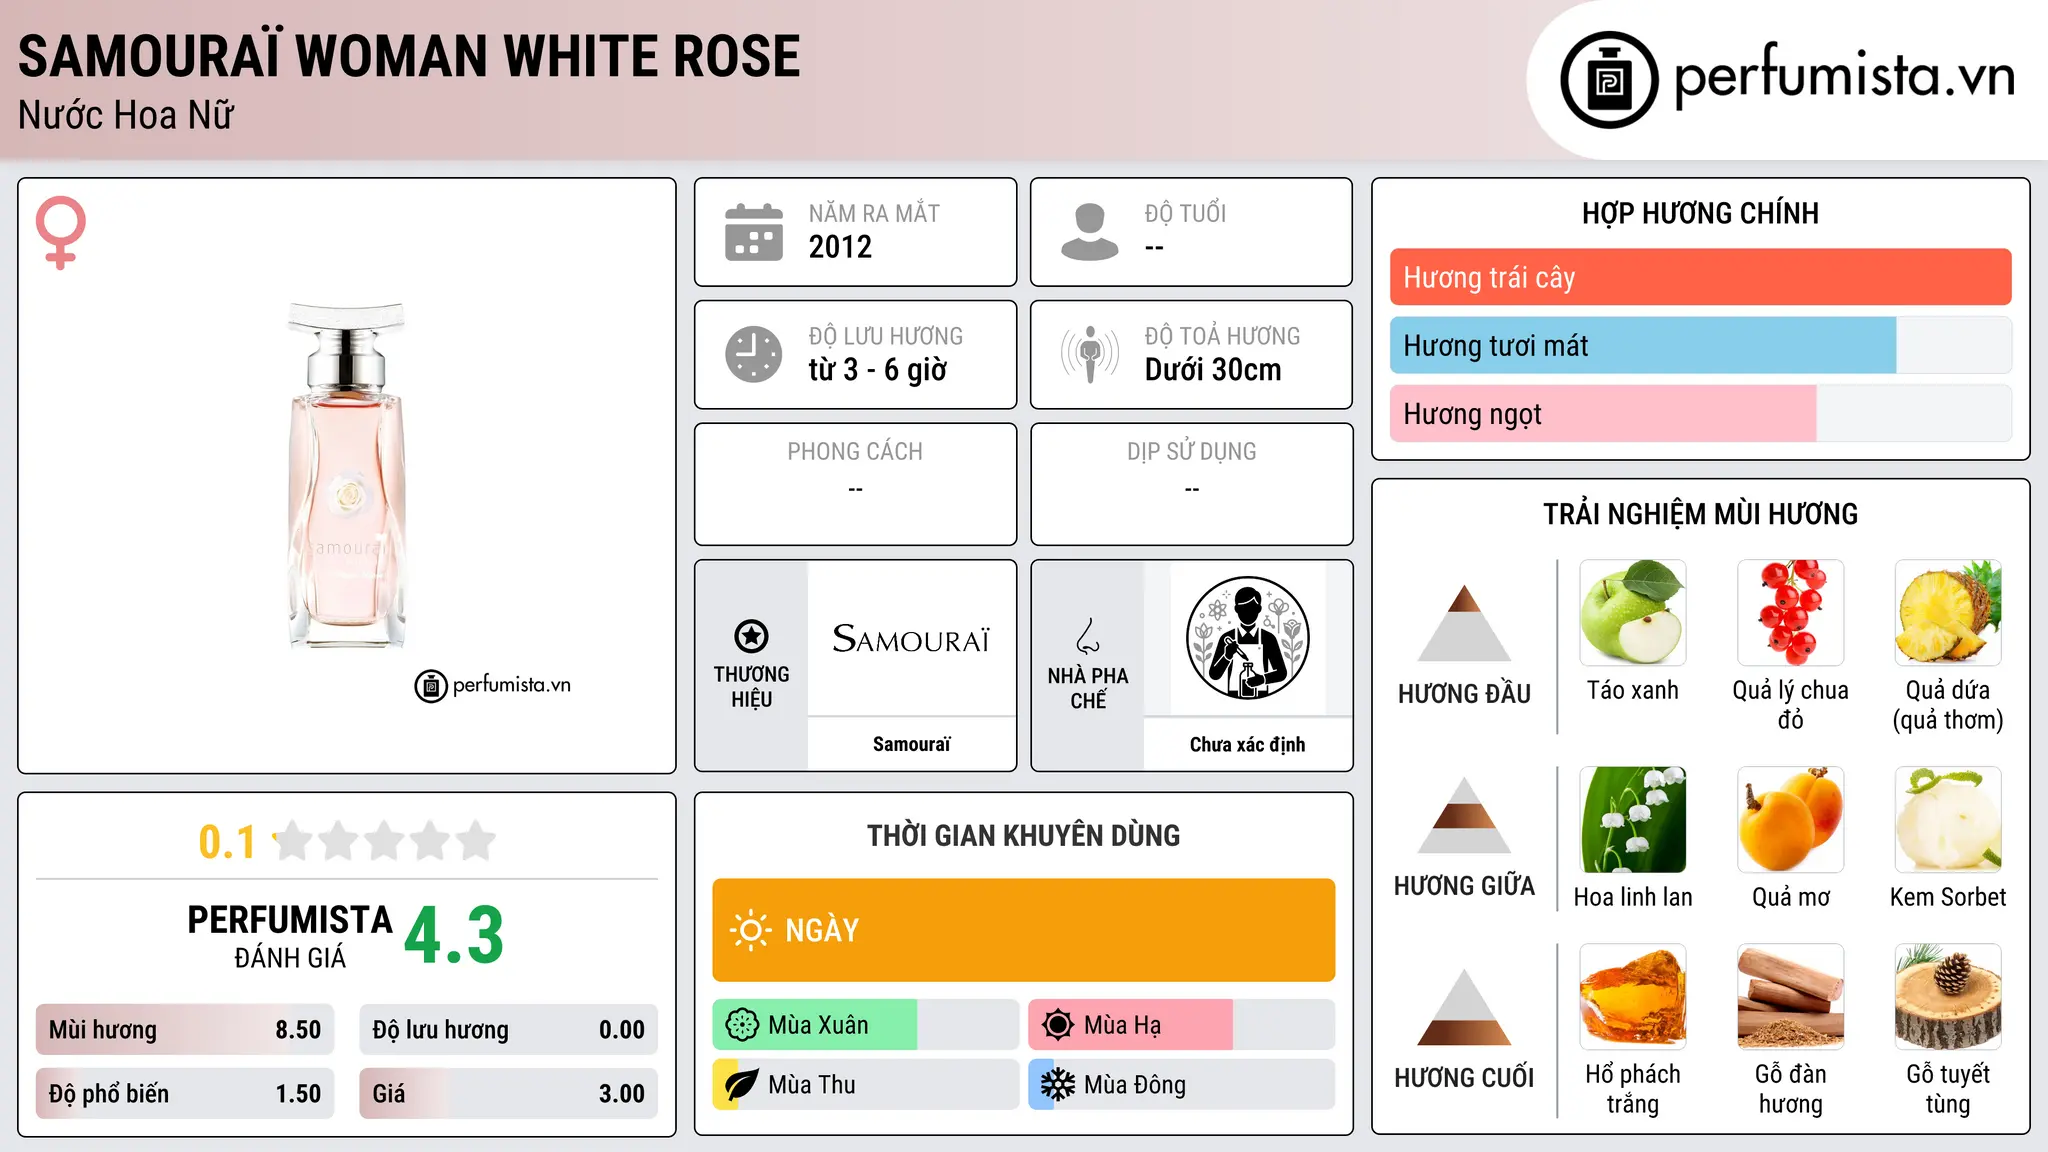Viewport: 2048px width, 1152px height.
Task: Click the từ 3 - 6 giờ longevity value
Action: coord(877,370)
